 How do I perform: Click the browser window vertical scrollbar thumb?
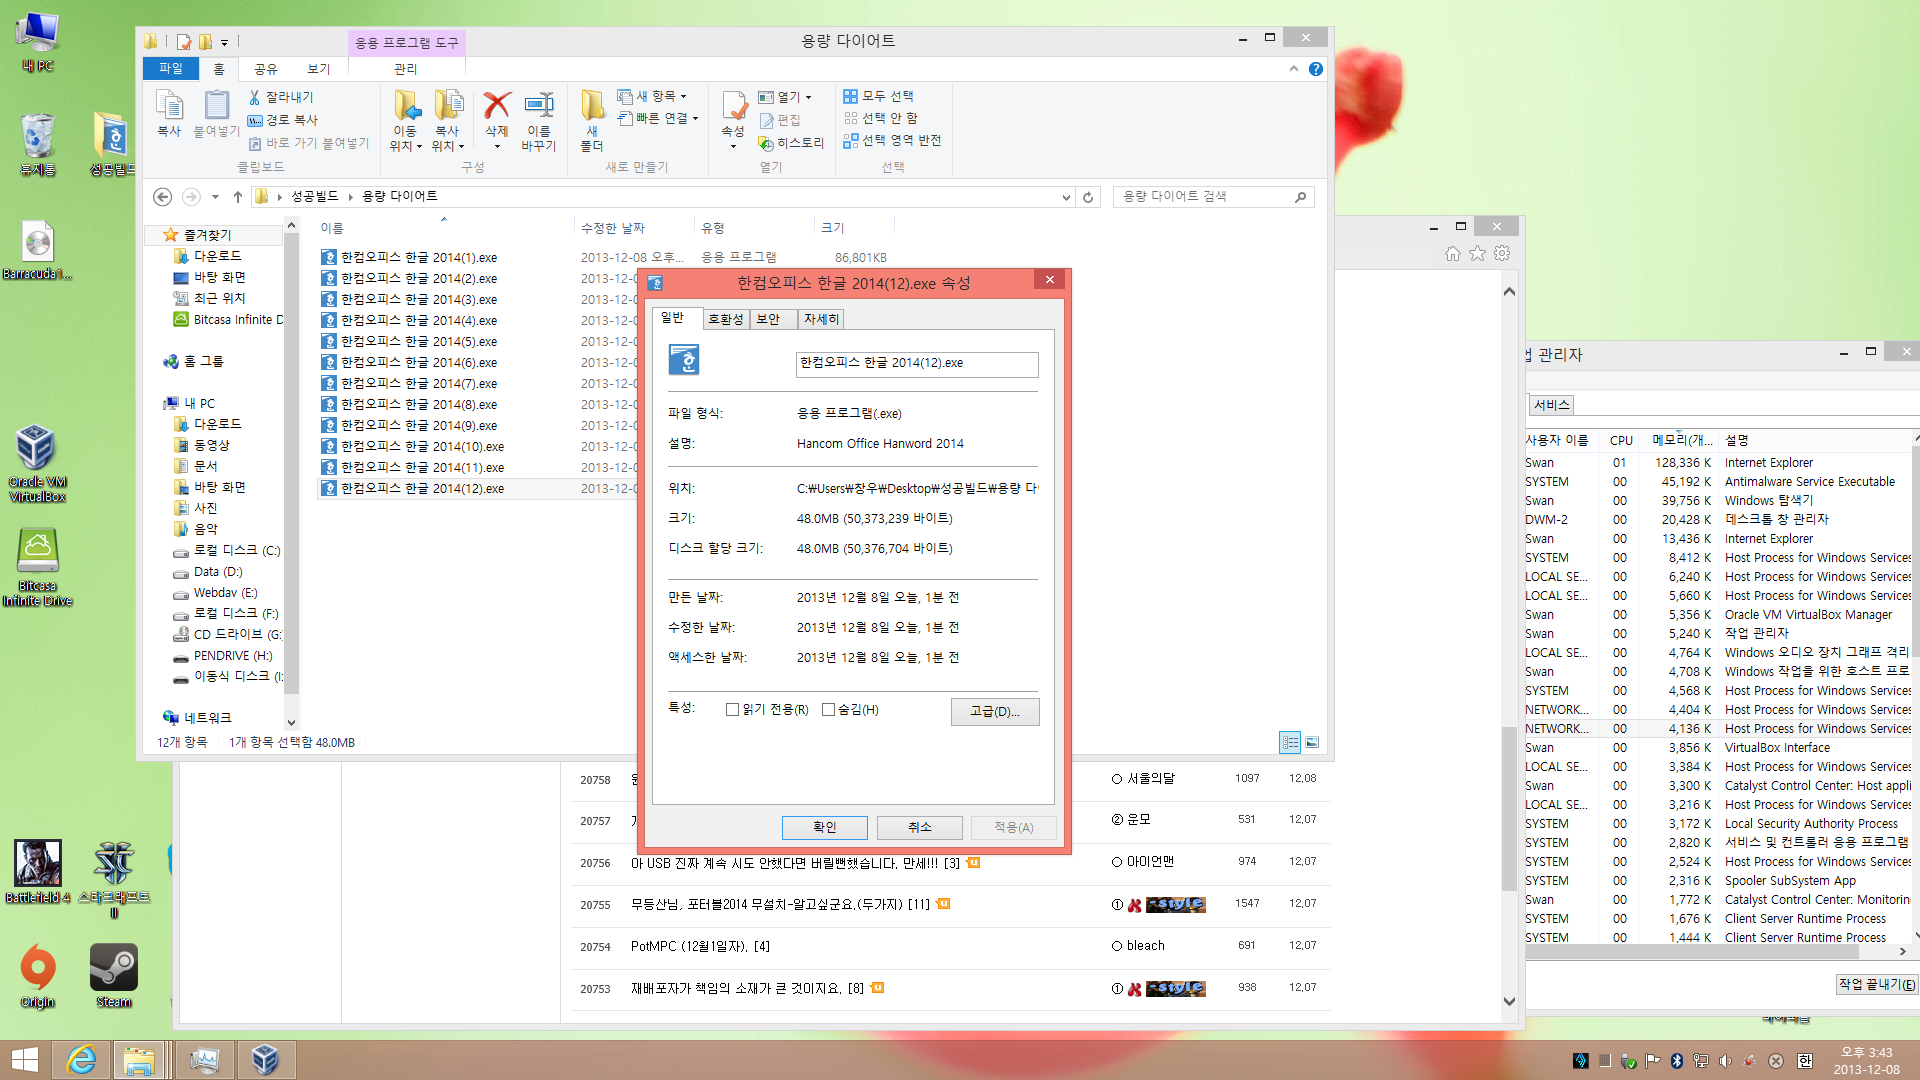tap(1509, 810)
